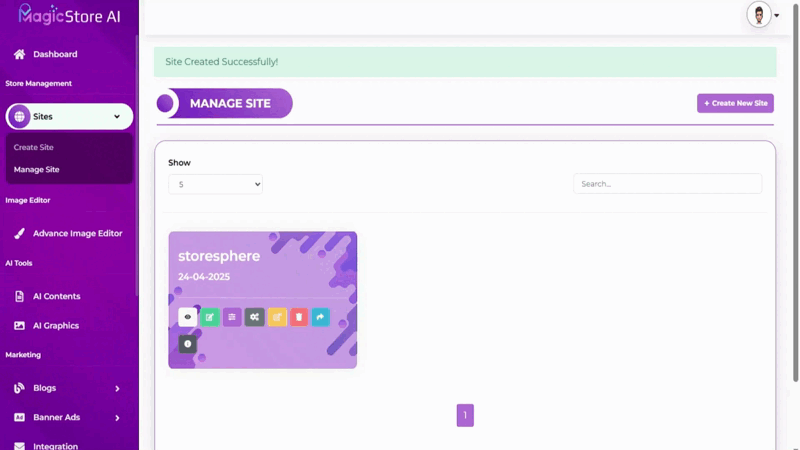Viewport: 800px width, 450px height.
Task: Open Dashboard from the sidebar
Action: coord(55,54)
